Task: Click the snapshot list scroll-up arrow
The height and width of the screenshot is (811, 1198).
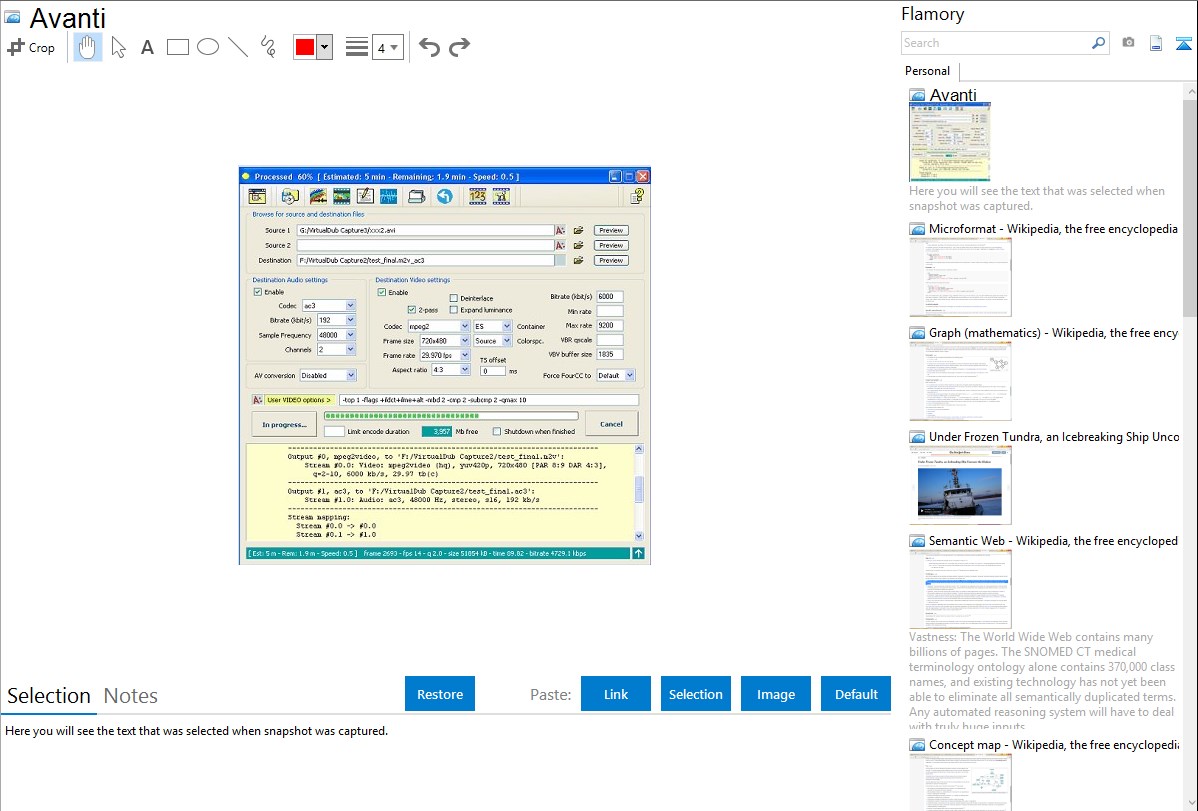Action: pyautogui.click(x=1190, y=92)
